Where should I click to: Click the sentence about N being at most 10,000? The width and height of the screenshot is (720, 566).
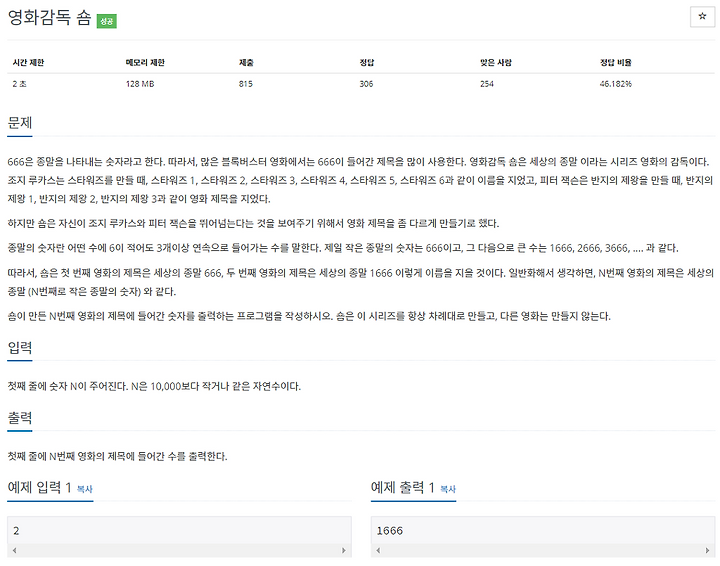point(216,386)
